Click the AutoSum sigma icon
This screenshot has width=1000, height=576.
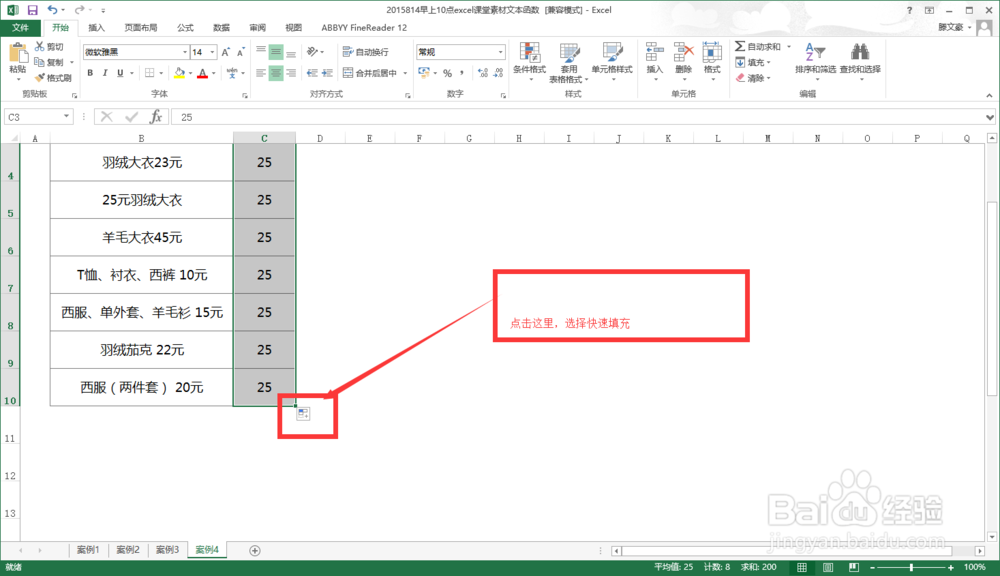(740, 47)
